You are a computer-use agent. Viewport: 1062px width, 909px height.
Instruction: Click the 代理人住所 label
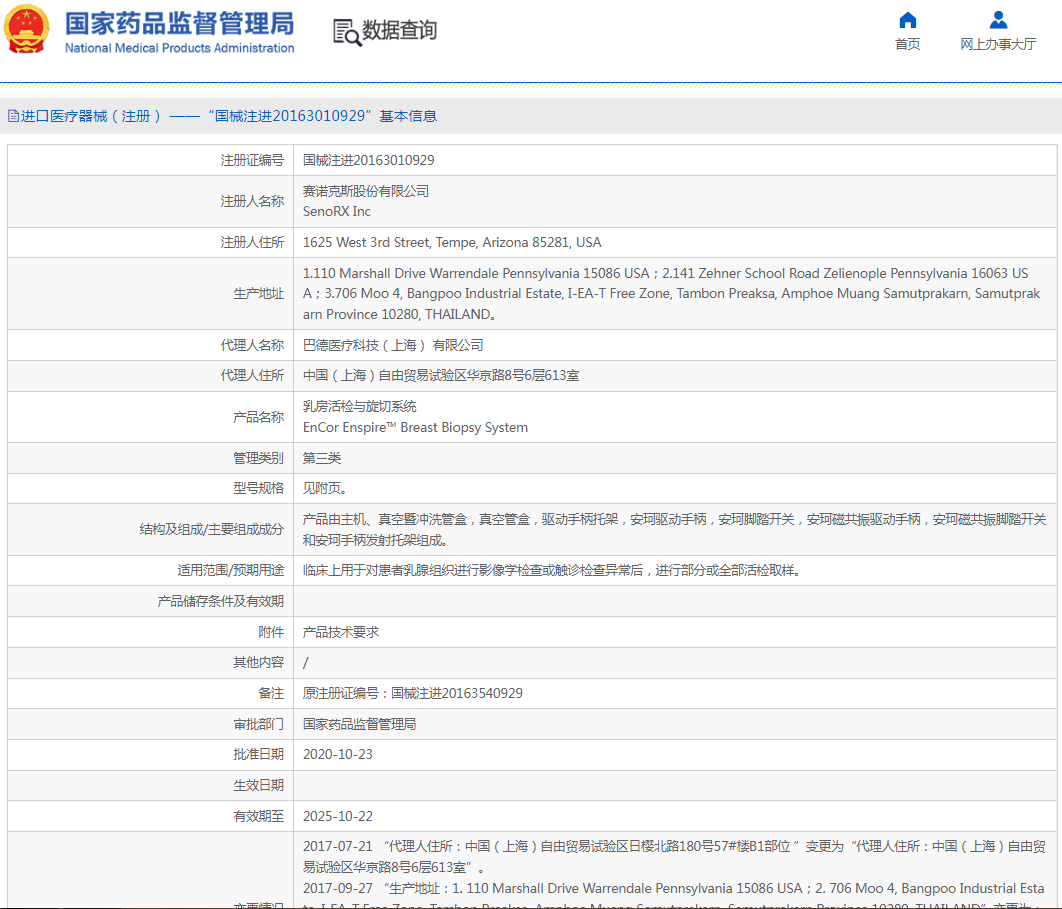point(252,375)
